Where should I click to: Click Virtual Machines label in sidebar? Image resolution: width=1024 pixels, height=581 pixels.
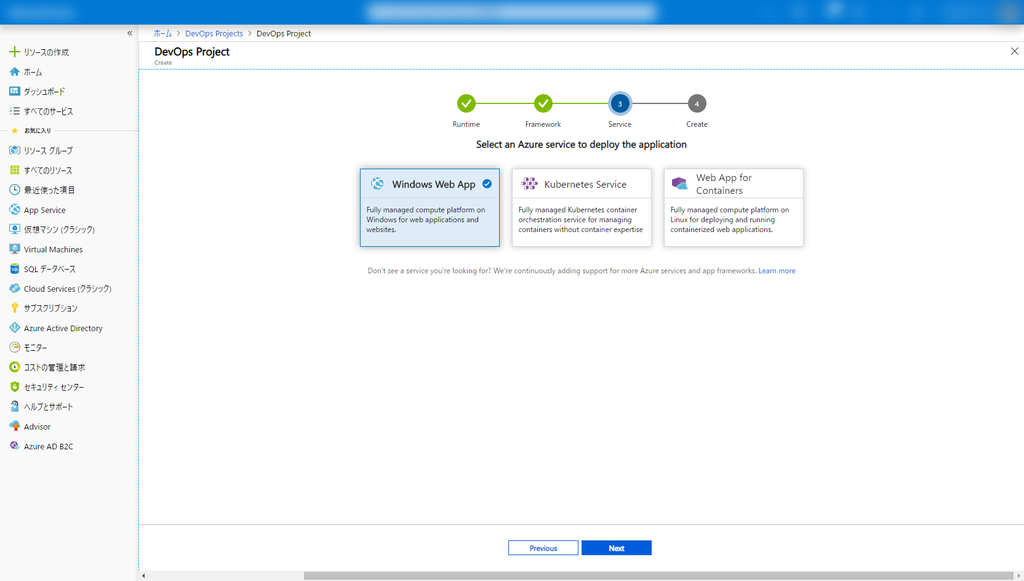(54, 249)
